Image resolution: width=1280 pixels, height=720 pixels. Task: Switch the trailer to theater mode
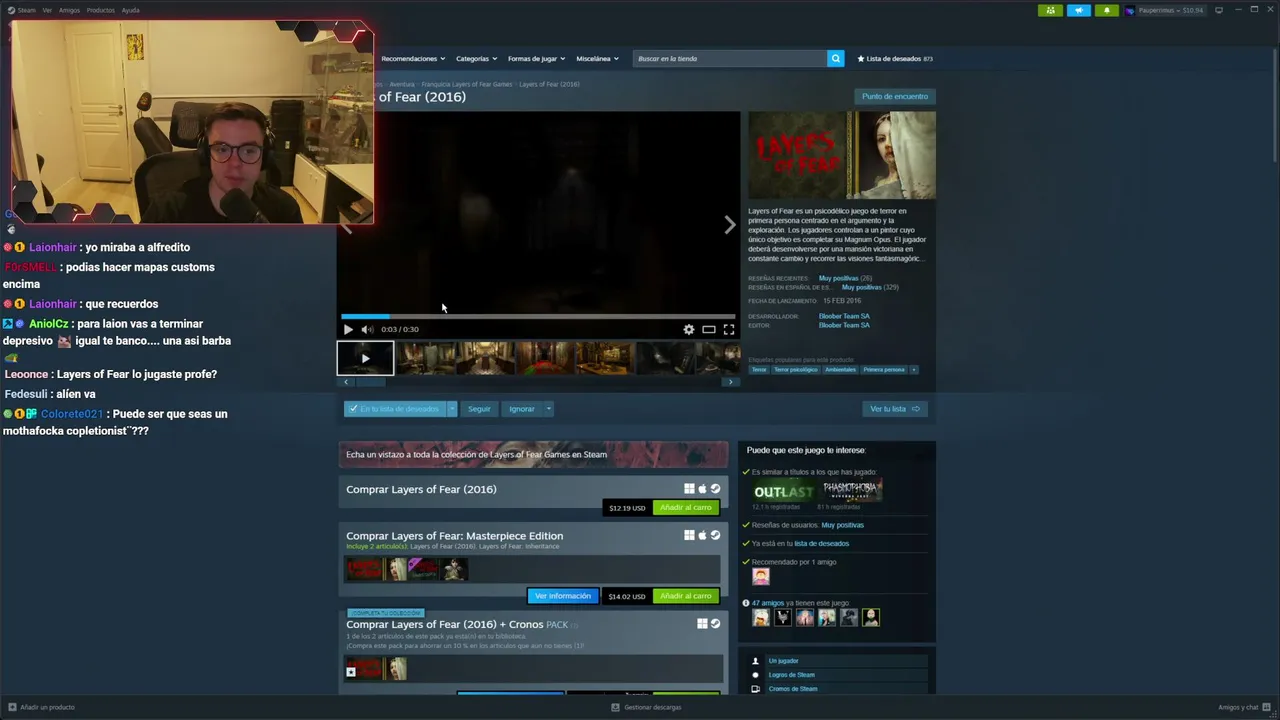708,329
